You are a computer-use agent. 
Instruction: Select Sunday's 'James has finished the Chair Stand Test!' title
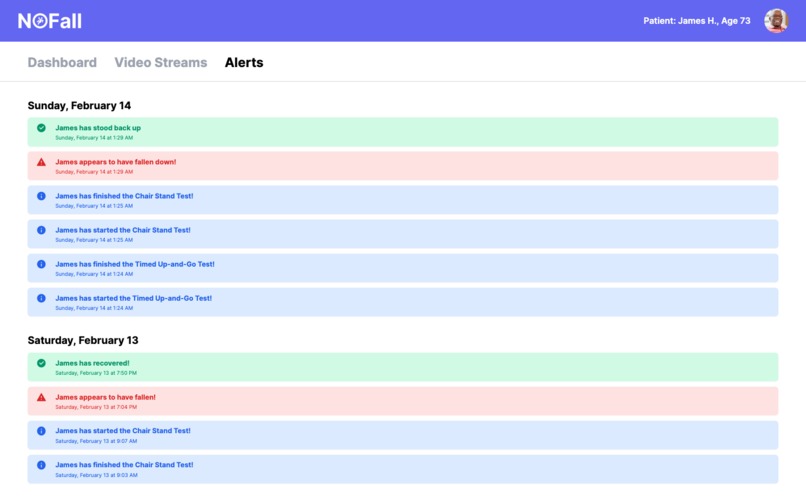click(124, 196)
